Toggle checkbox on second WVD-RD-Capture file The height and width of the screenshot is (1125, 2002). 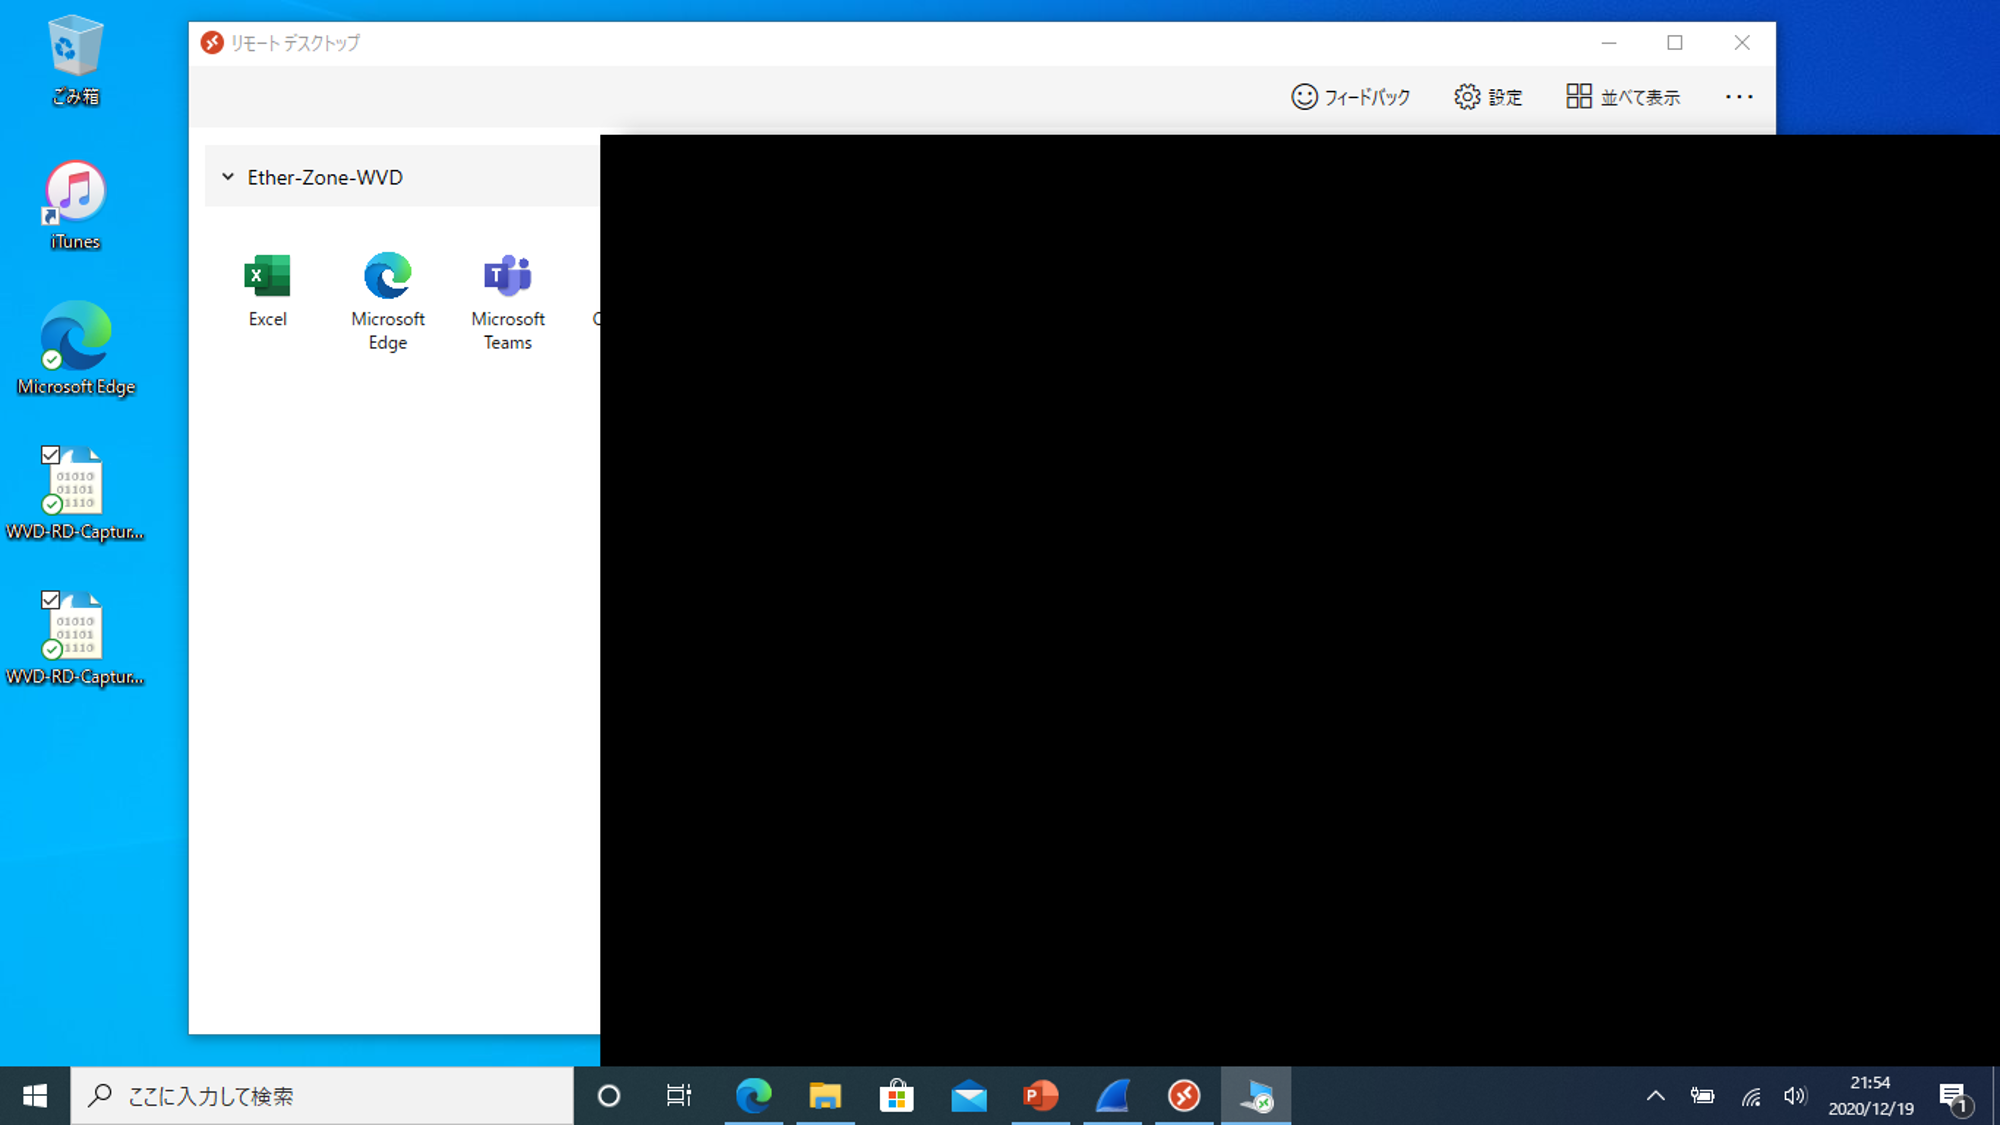(50, 600)
